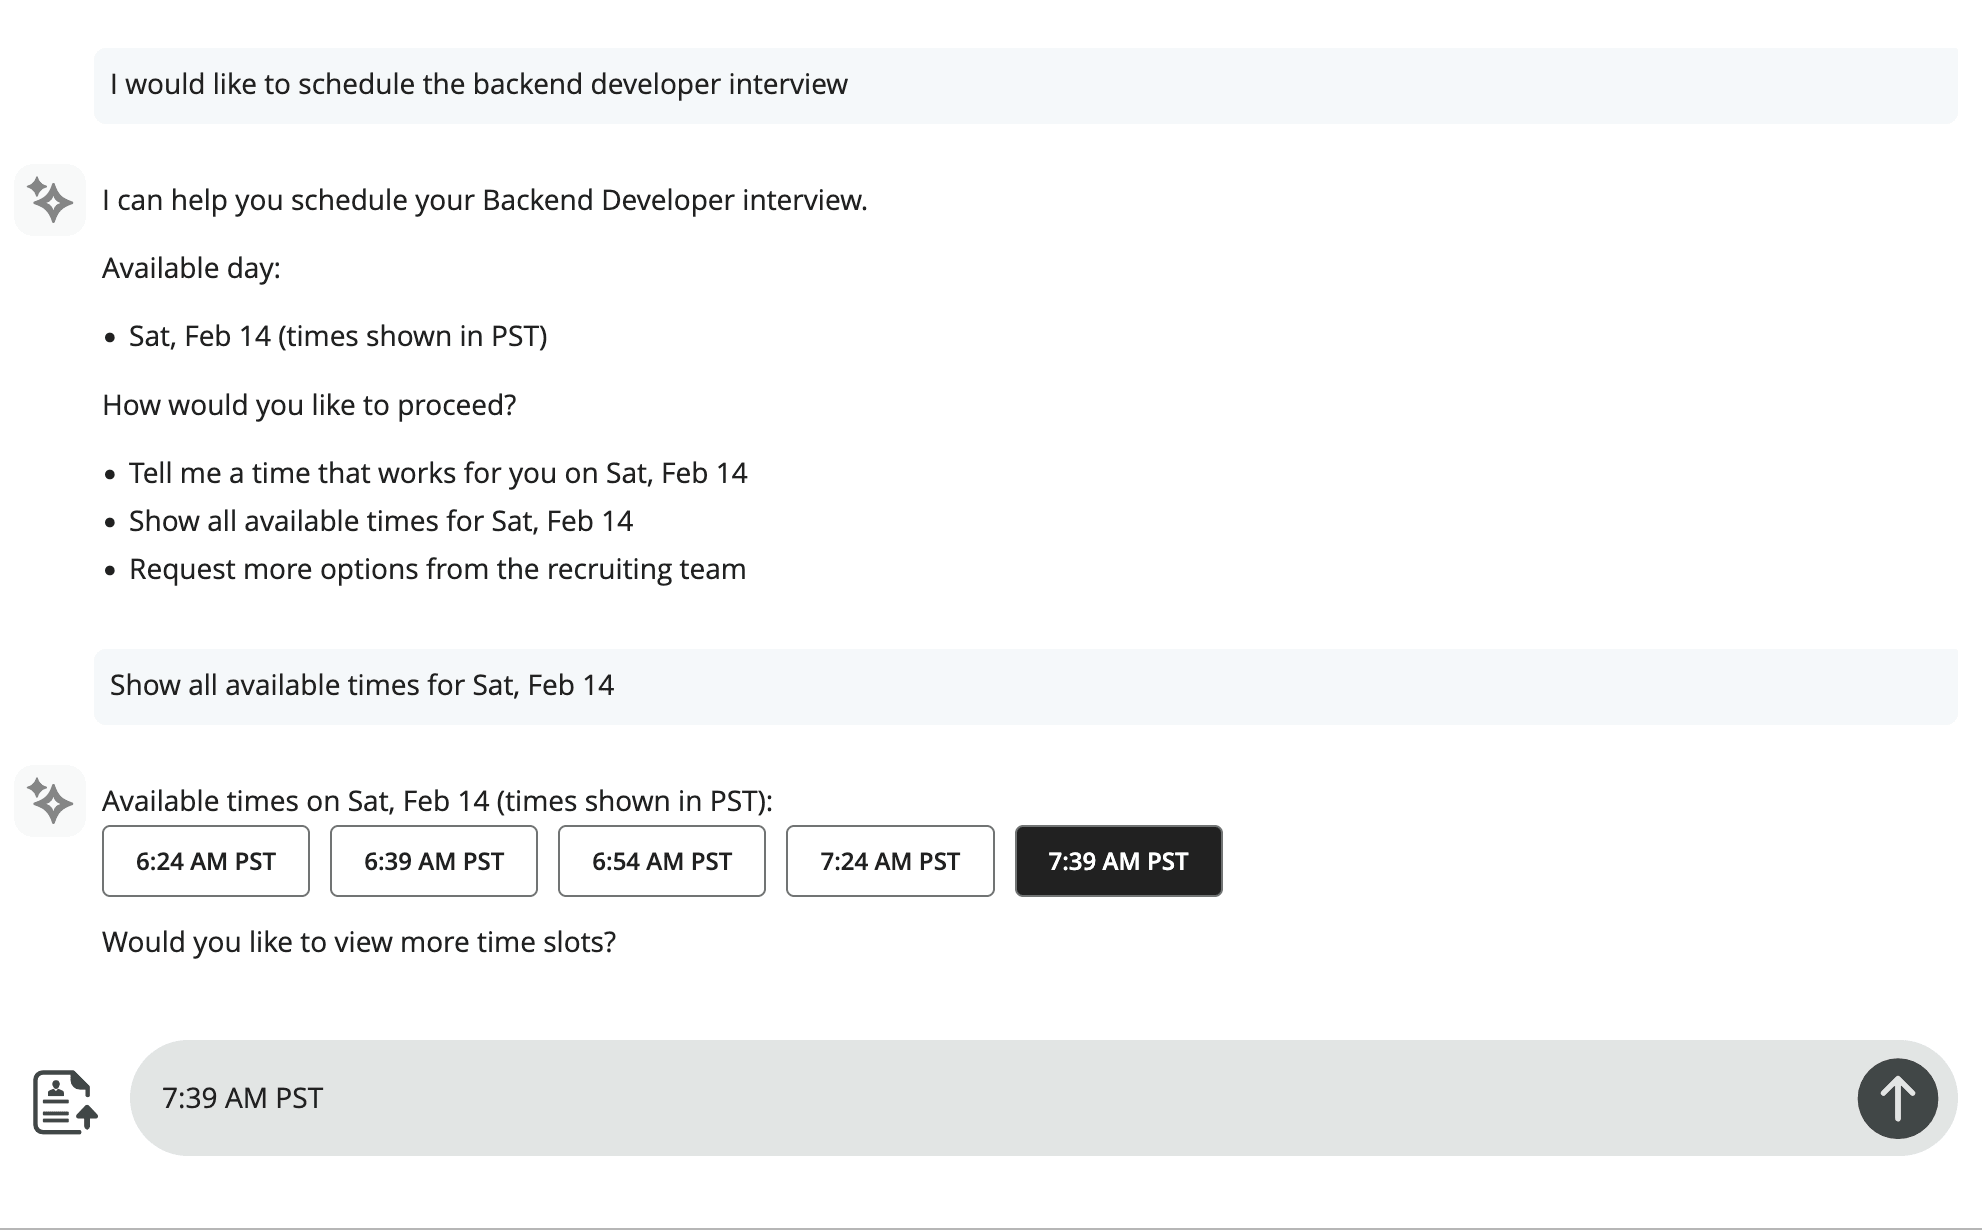Click the user's 'Show all available times' bubble
Screen dimensions: 1982x1230
pos(362,685)
